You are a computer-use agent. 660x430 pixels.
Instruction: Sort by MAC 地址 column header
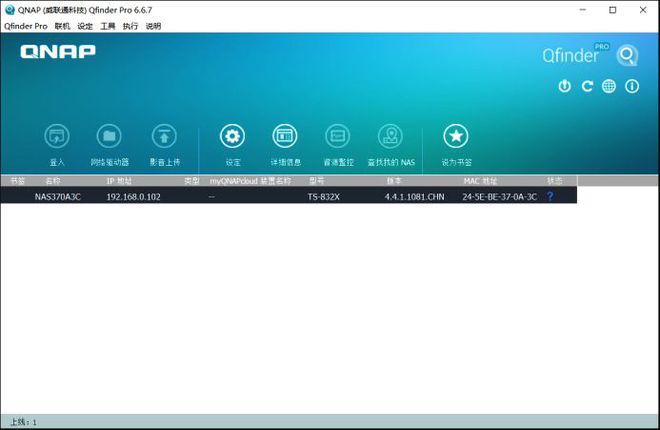(480, 181)
